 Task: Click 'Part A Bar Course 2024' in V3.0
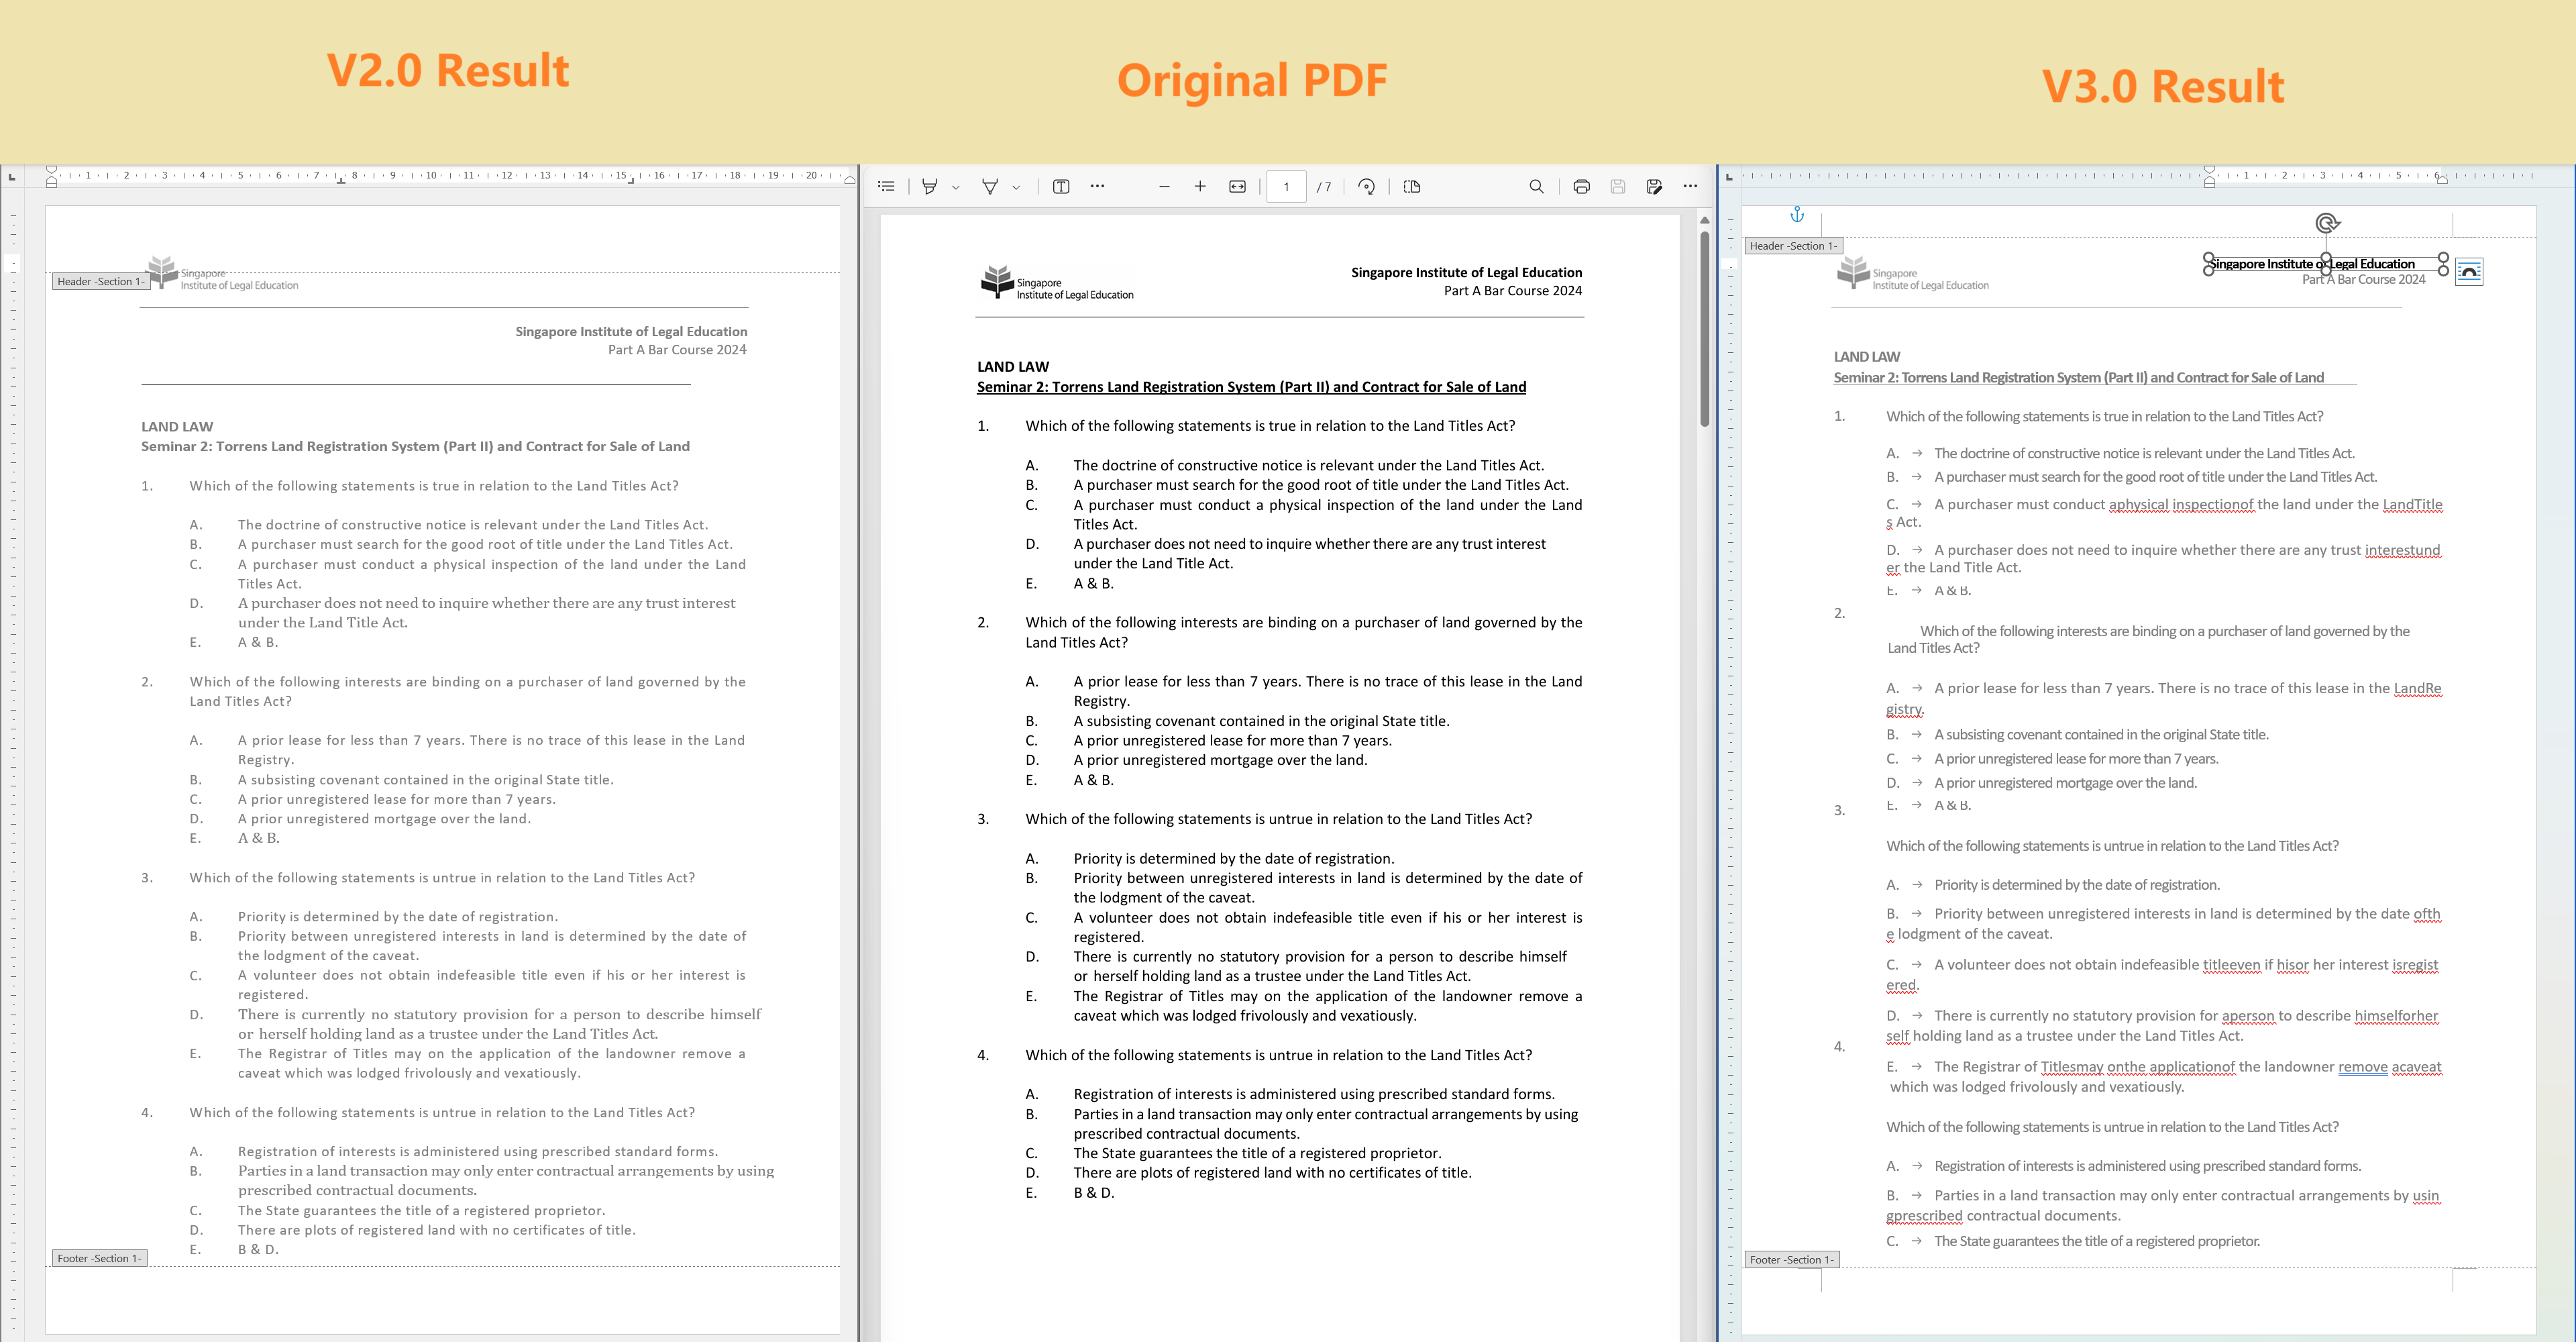tap(2363, 280)
